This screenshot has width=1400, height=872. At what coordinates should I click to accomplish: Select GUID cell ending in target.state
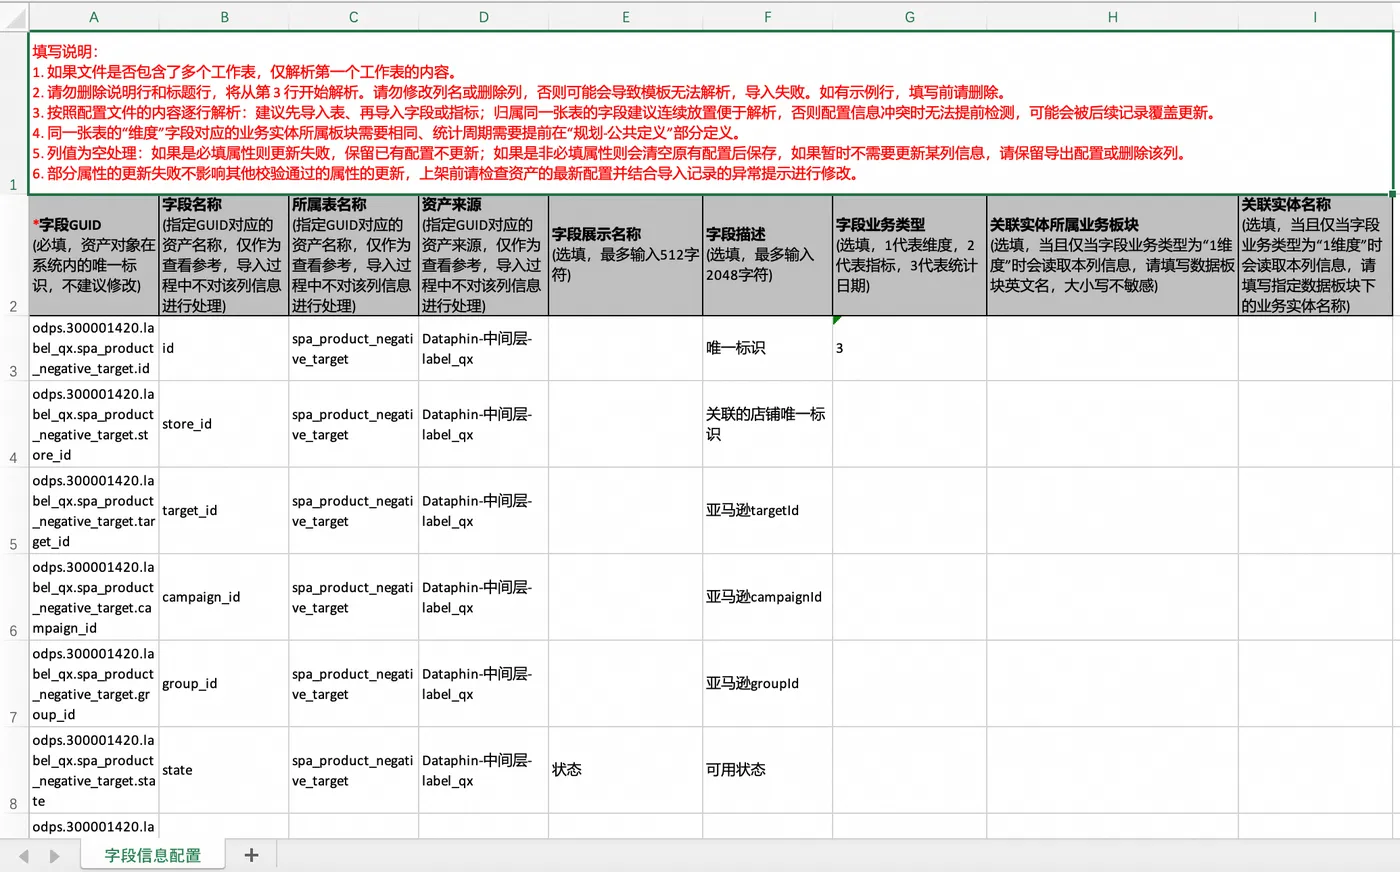(x=94, y=770)
